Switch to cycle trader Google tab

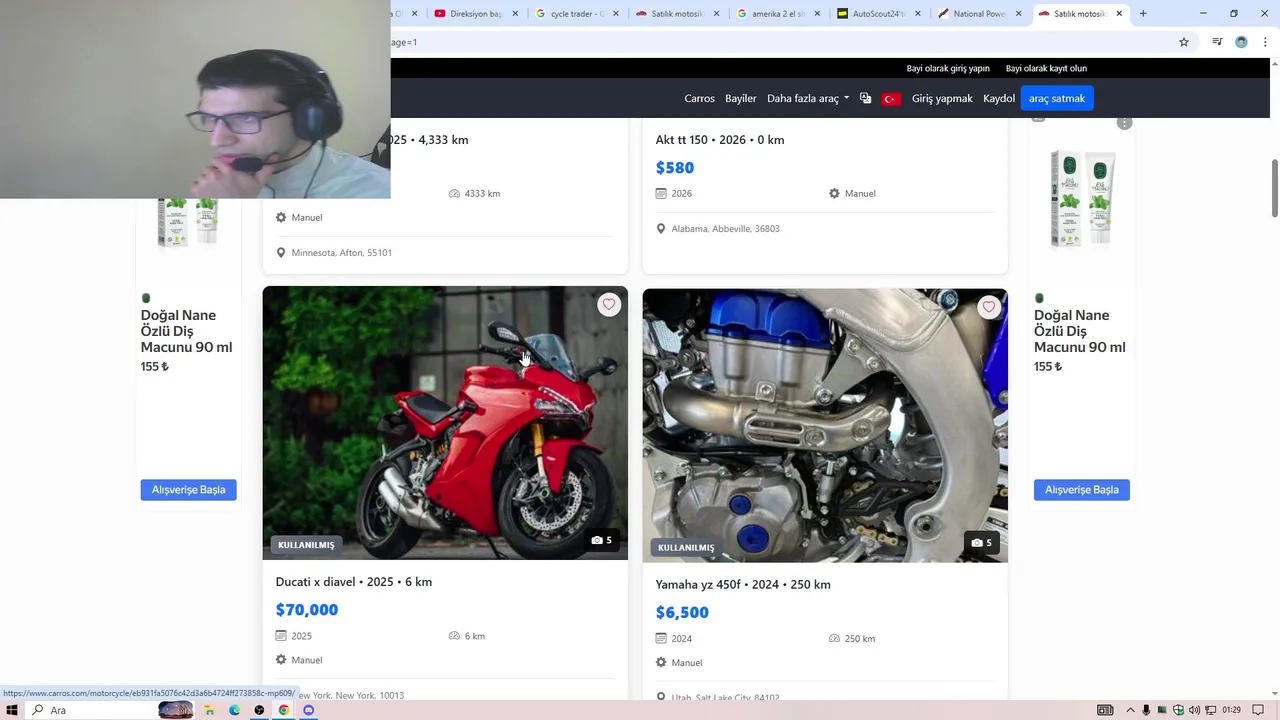[569, 14]
